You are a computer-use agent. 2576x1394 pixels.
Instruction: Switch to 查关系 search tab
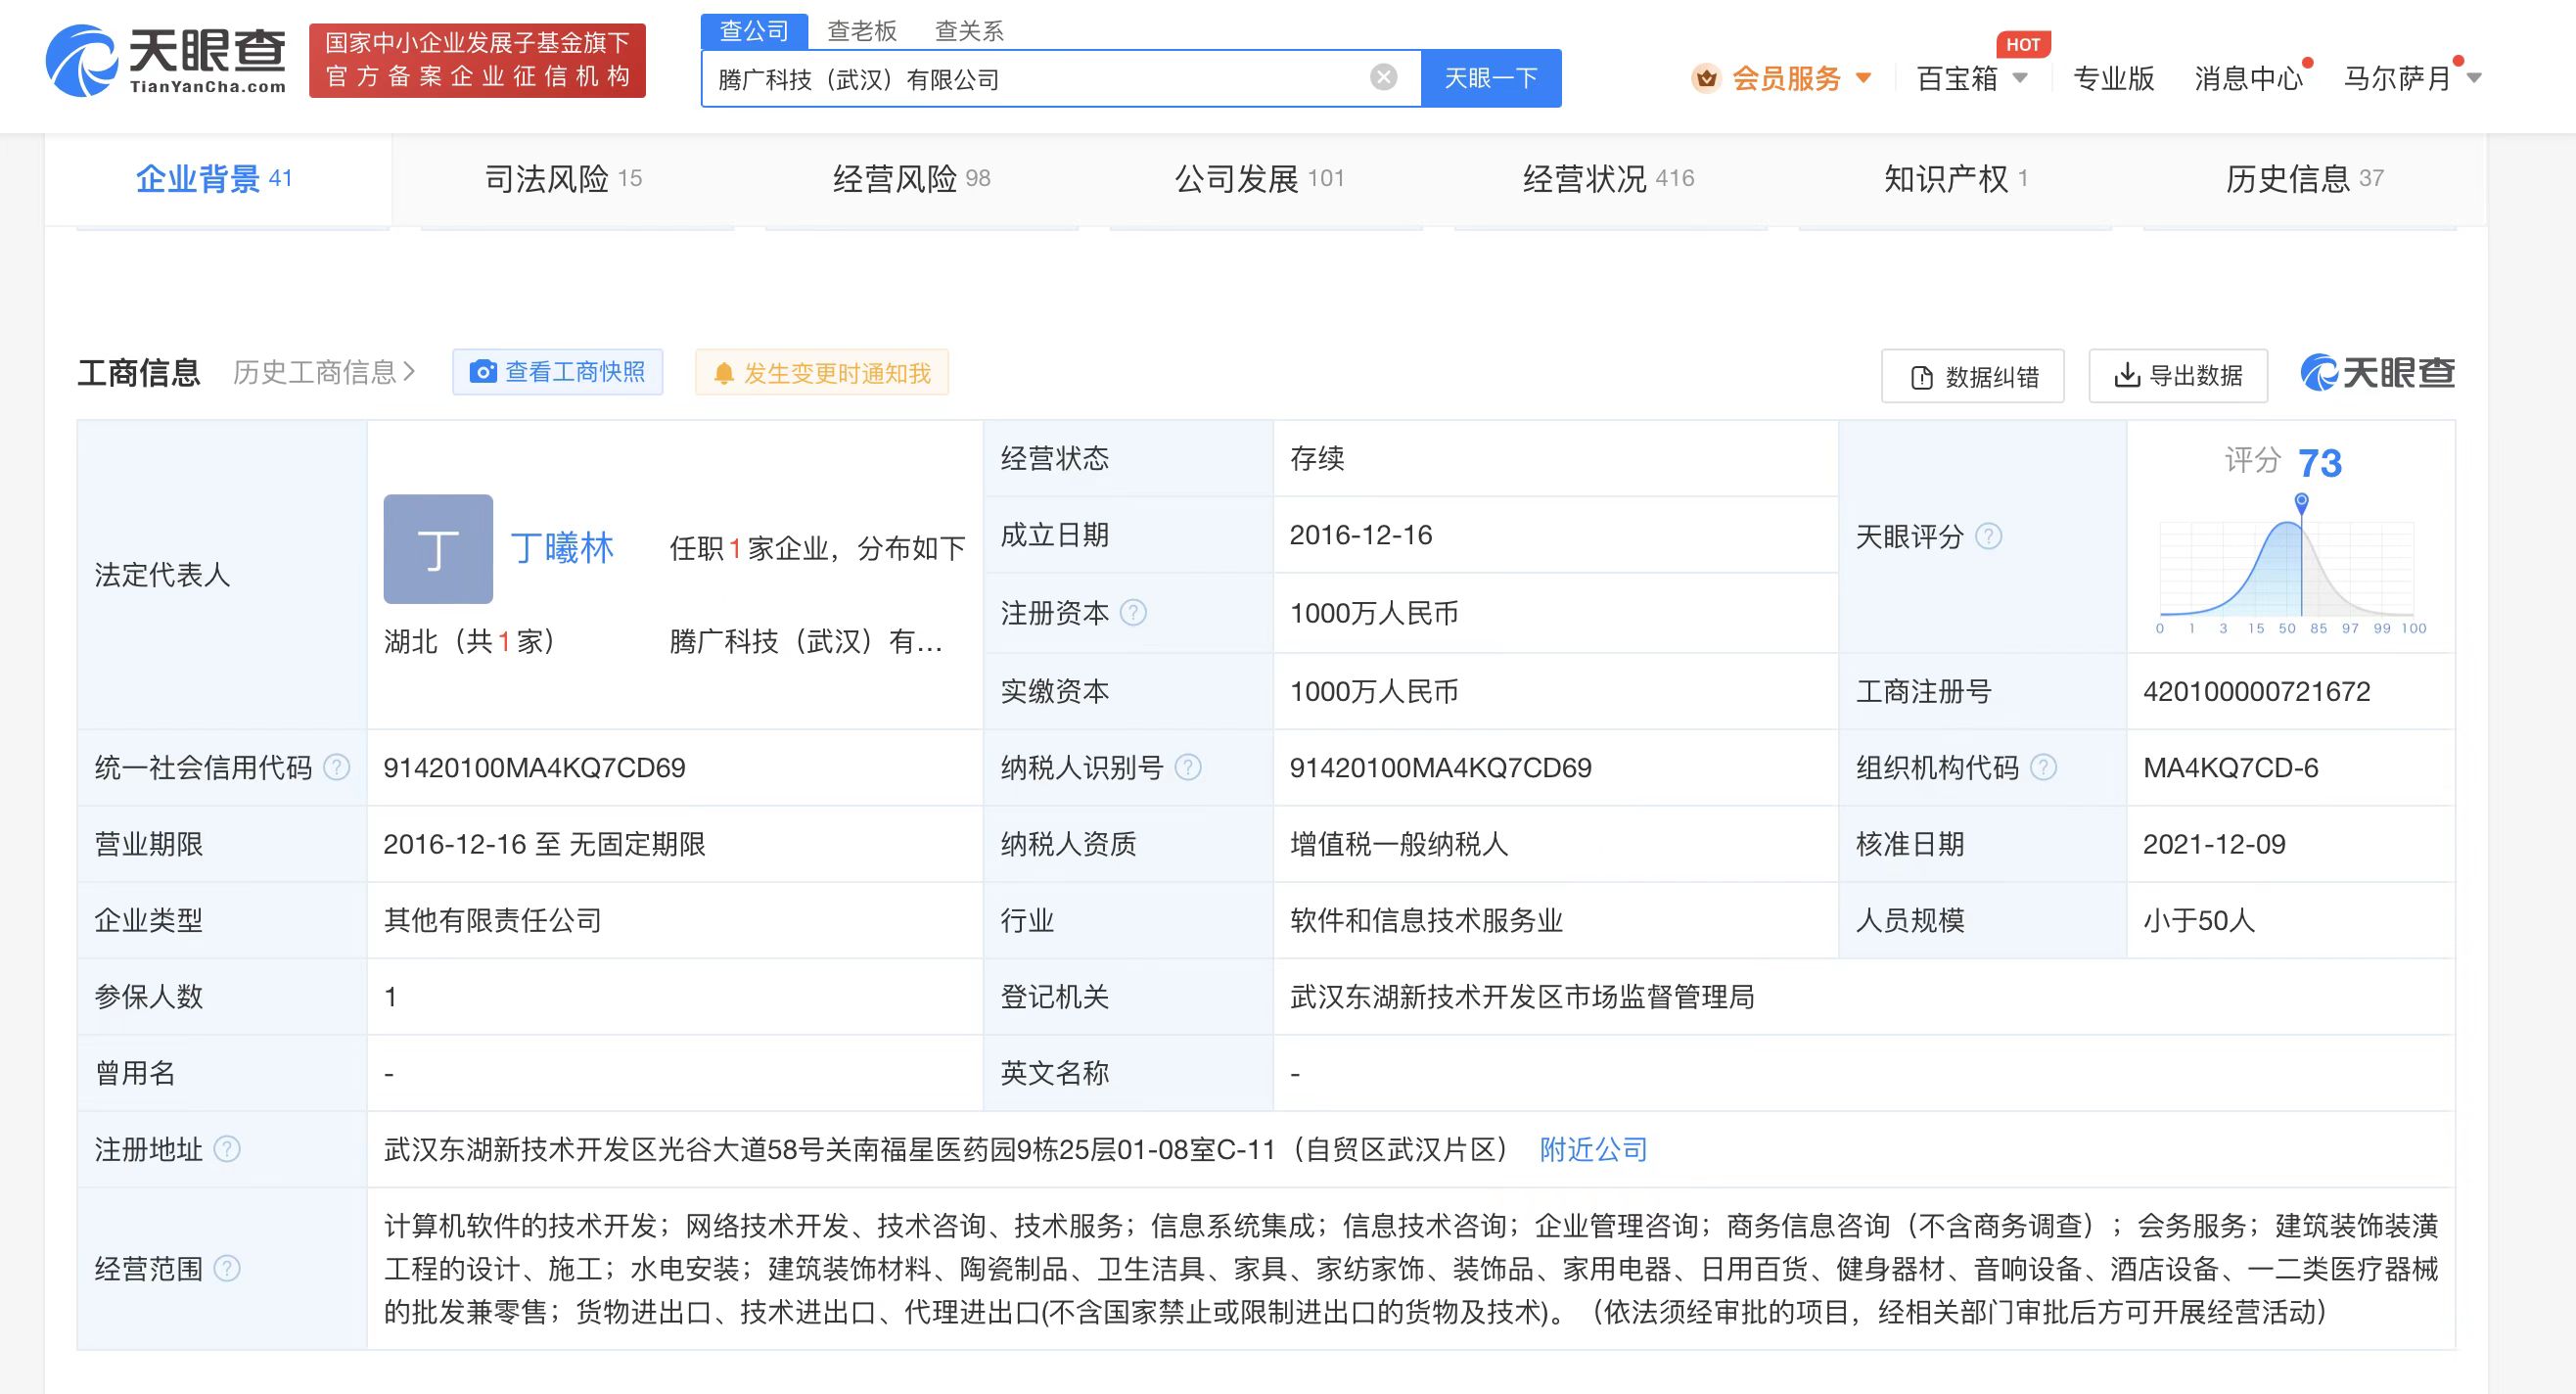coord(969,31)
